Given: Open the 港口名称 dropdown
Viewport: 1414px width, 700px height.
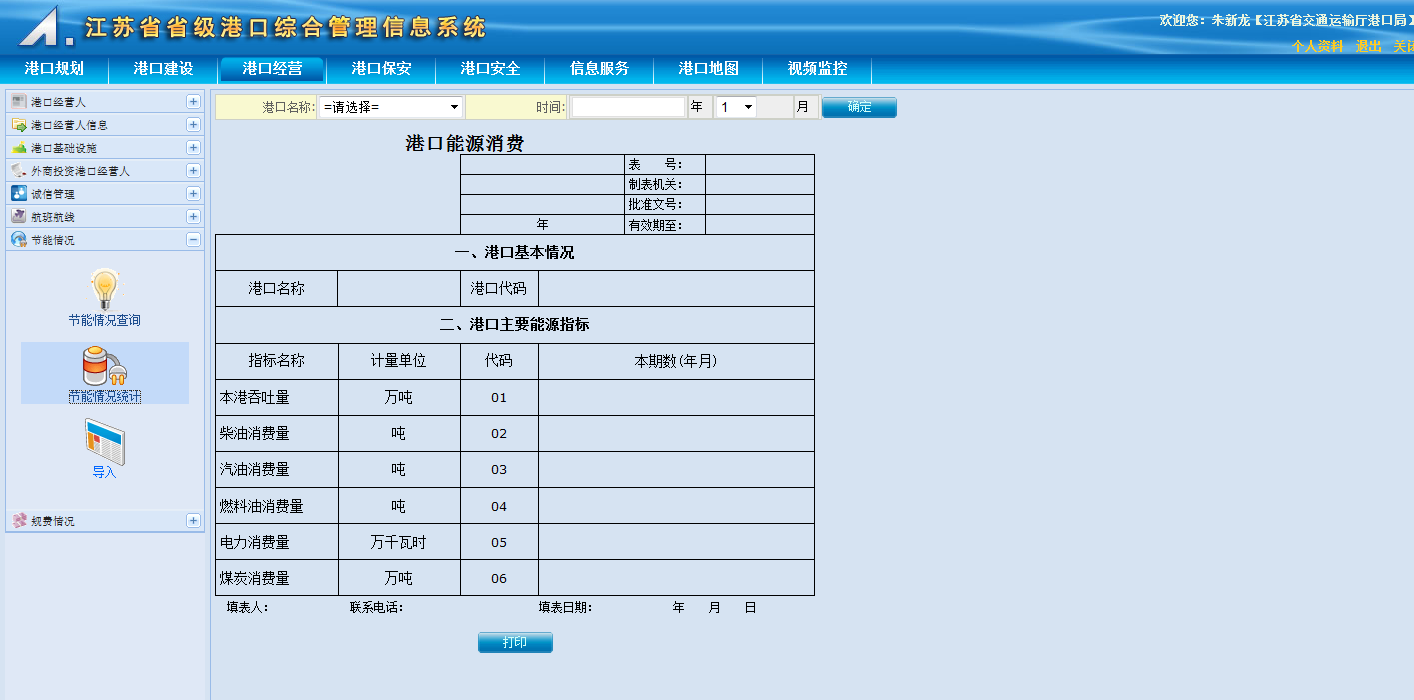Looking at the screenshot, I should tap(390, 107).
